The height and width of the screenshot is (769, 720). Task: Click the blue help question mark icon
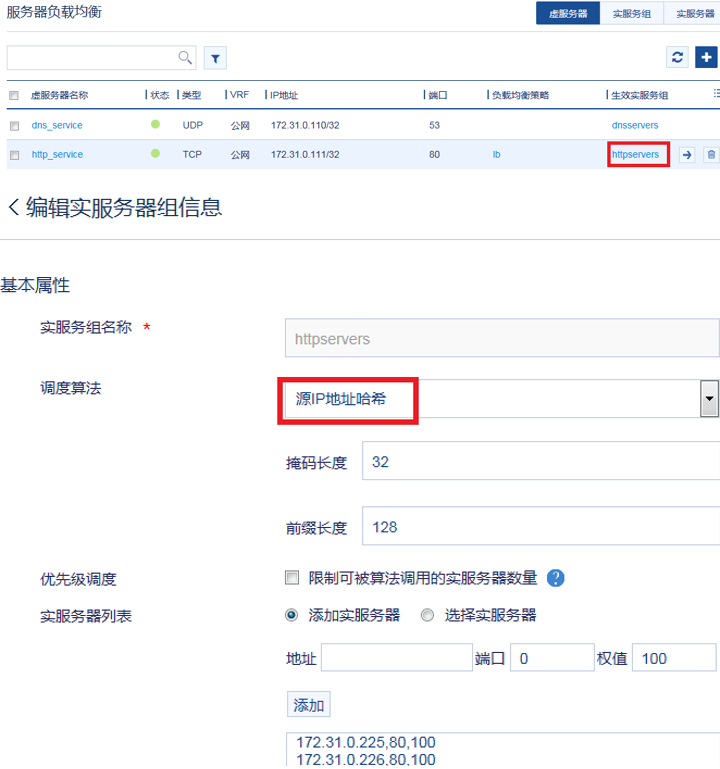click(x=556, y=578)
